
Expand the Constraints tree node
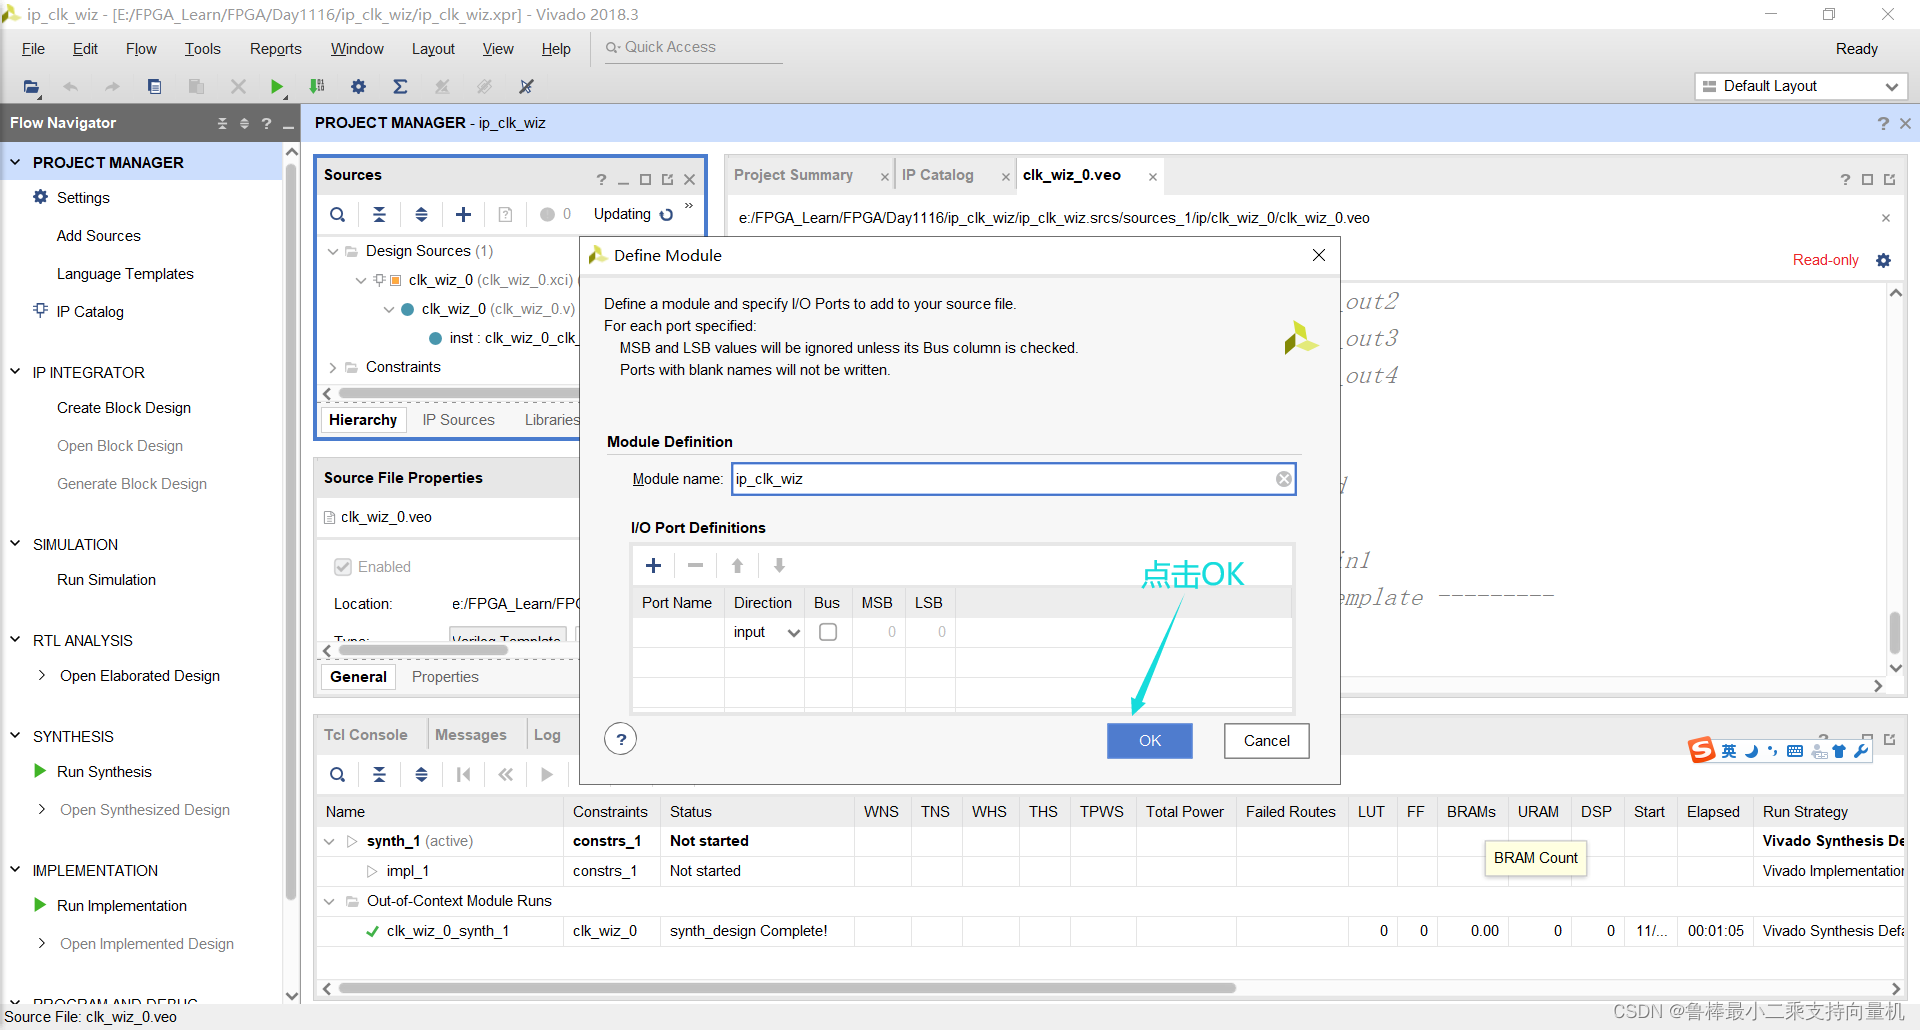(333, 367)
